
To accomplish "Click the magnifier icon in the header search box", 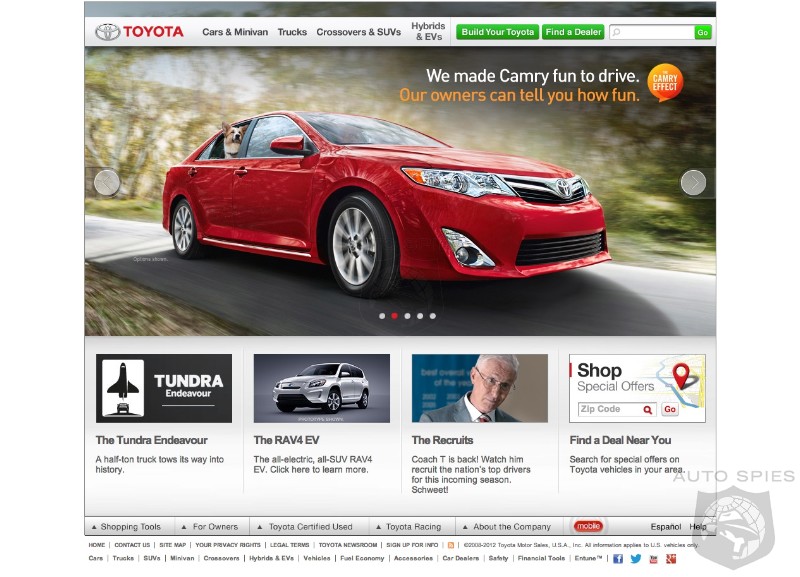I will 617,32.
